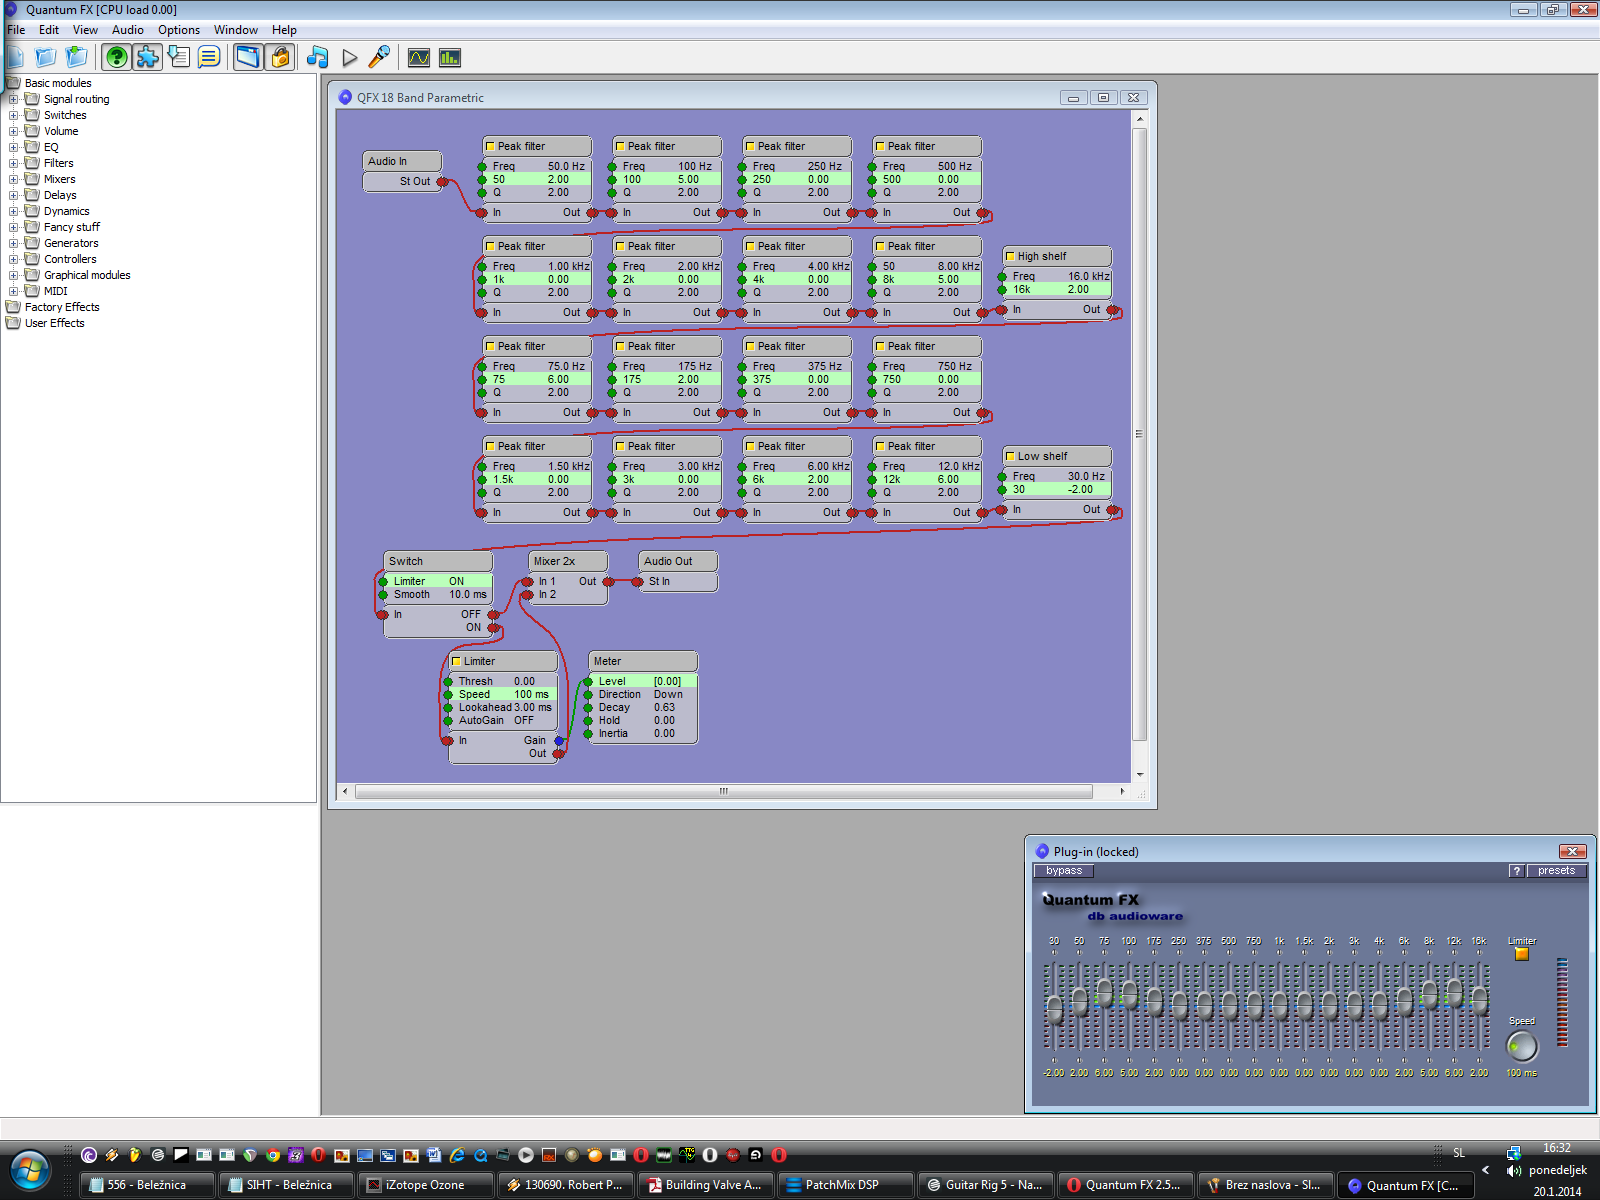Click QFX 18 Band Parametric window icon
This screenshot has width=1600, height=1200.
[x=345, y=97]
